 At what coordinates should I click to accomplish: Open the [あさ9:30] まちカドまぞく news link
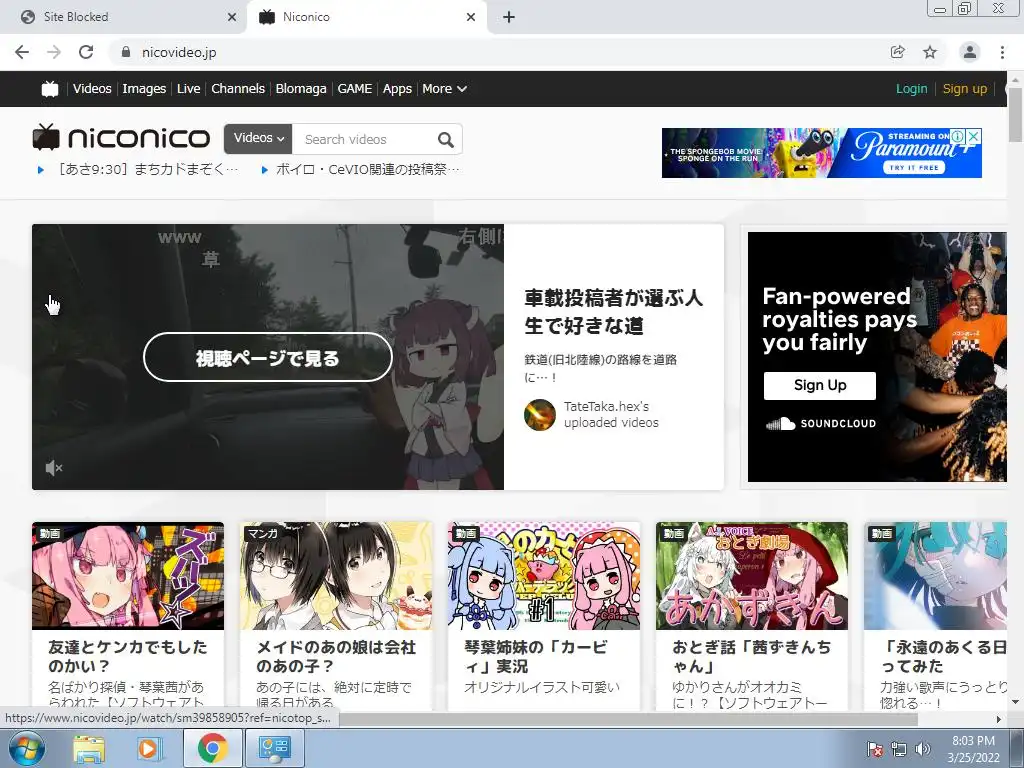point(148,170)
